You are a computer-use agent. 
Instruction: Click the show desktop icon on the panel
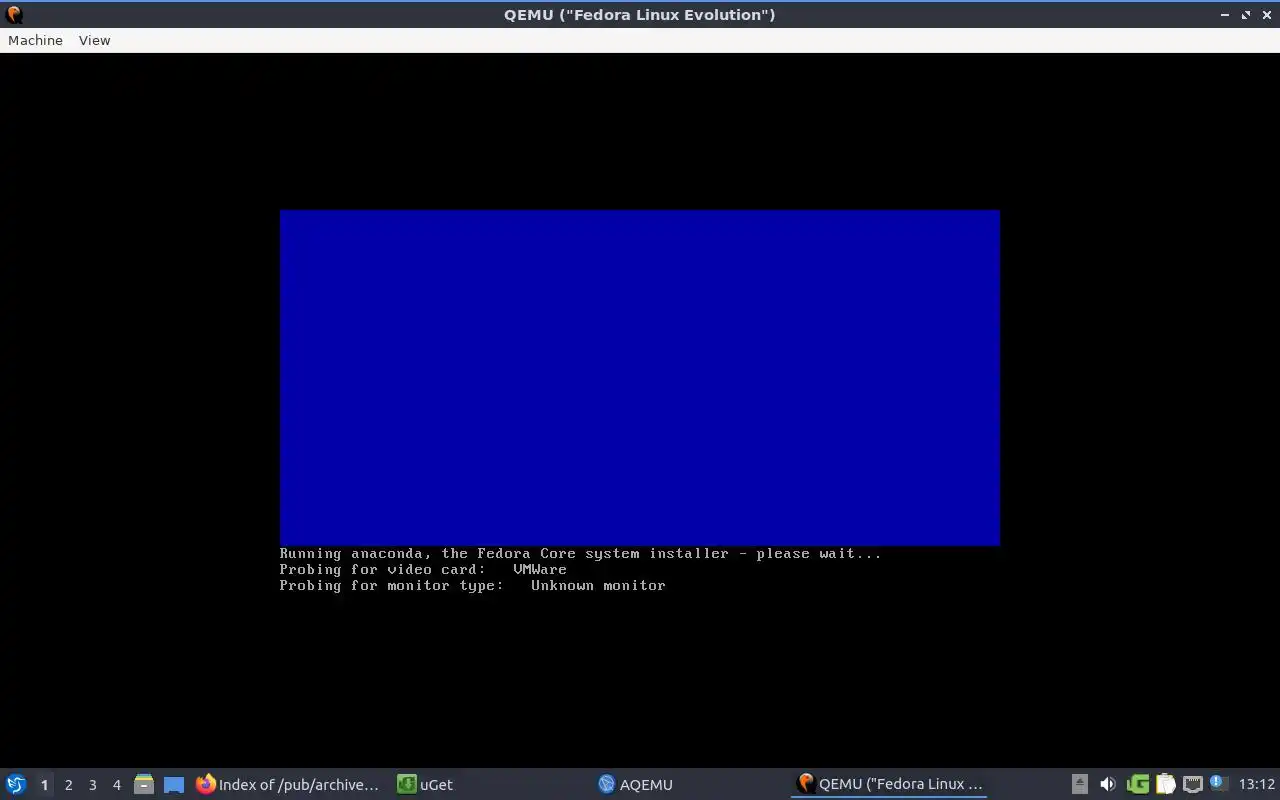174,784
